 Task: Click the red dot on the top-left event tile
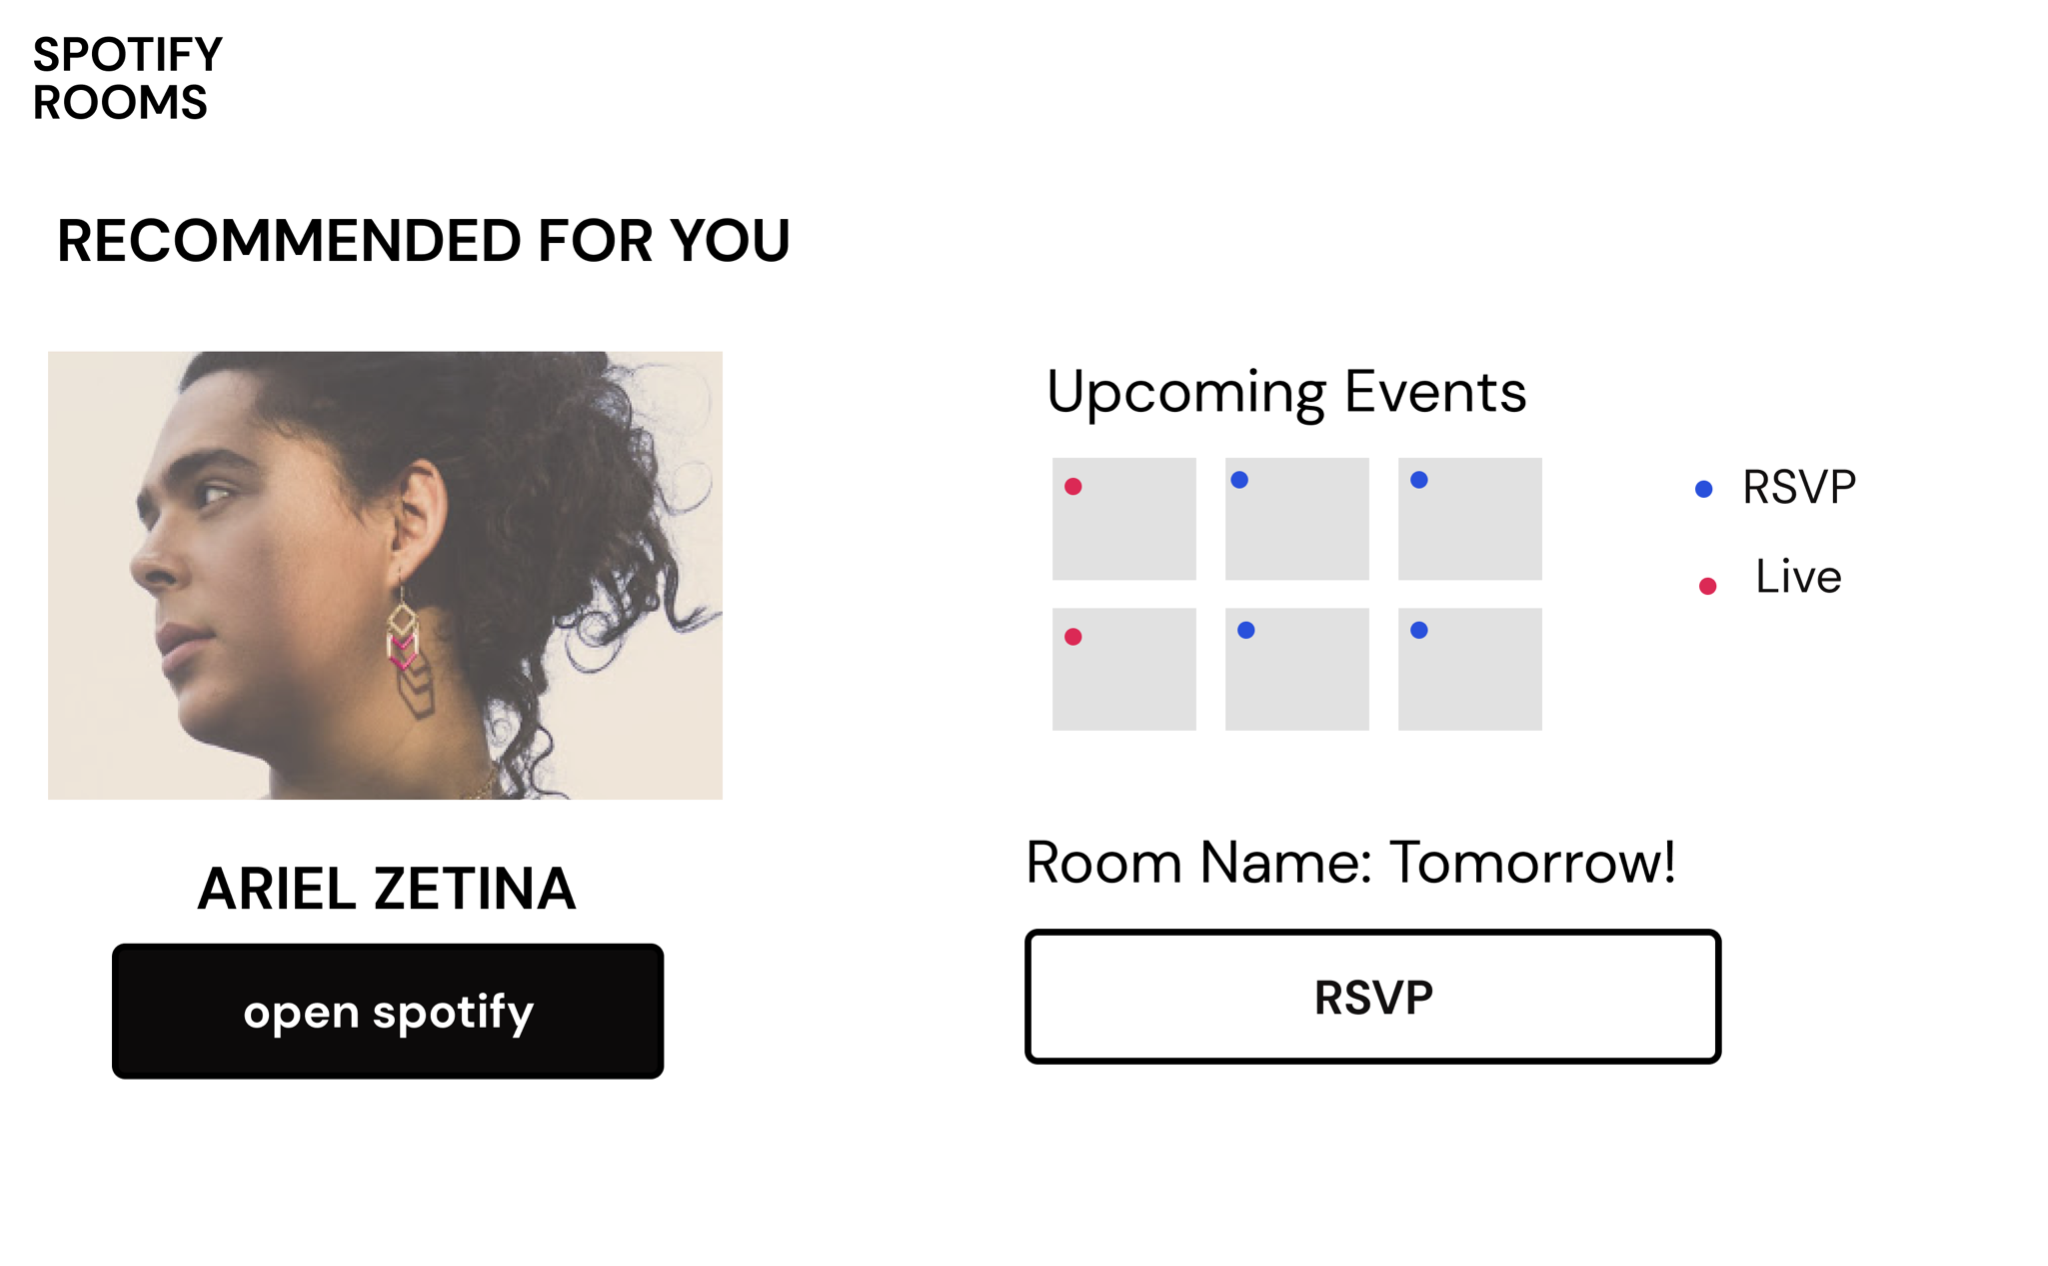1073,487
